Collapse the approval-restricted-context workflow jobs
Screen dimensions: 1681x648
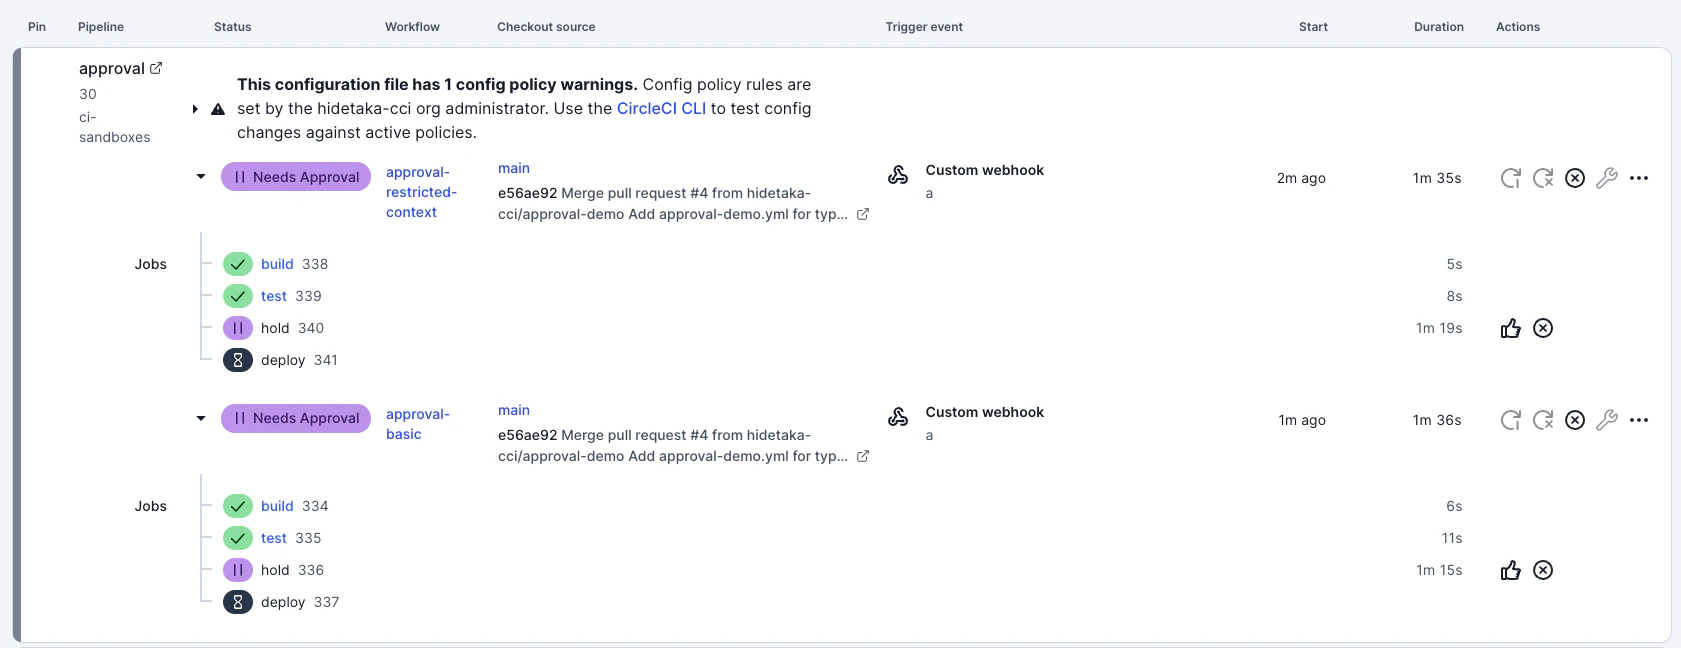click(201, 177)
